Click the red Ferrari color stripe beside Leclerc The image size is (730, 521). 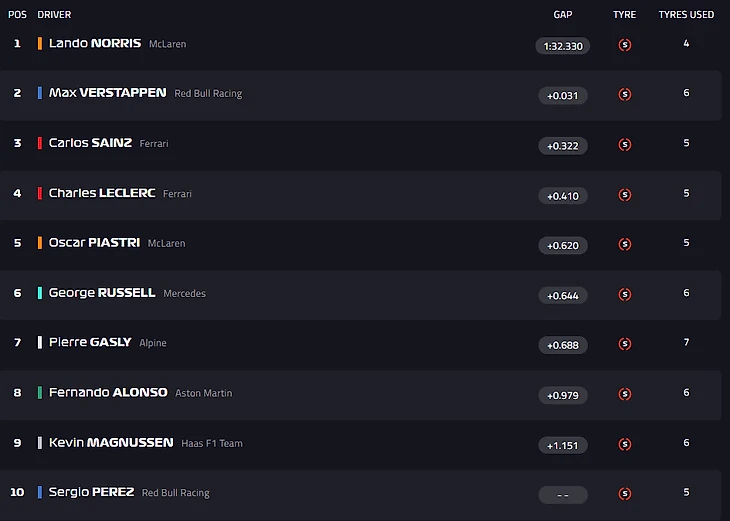click(40, 193)
